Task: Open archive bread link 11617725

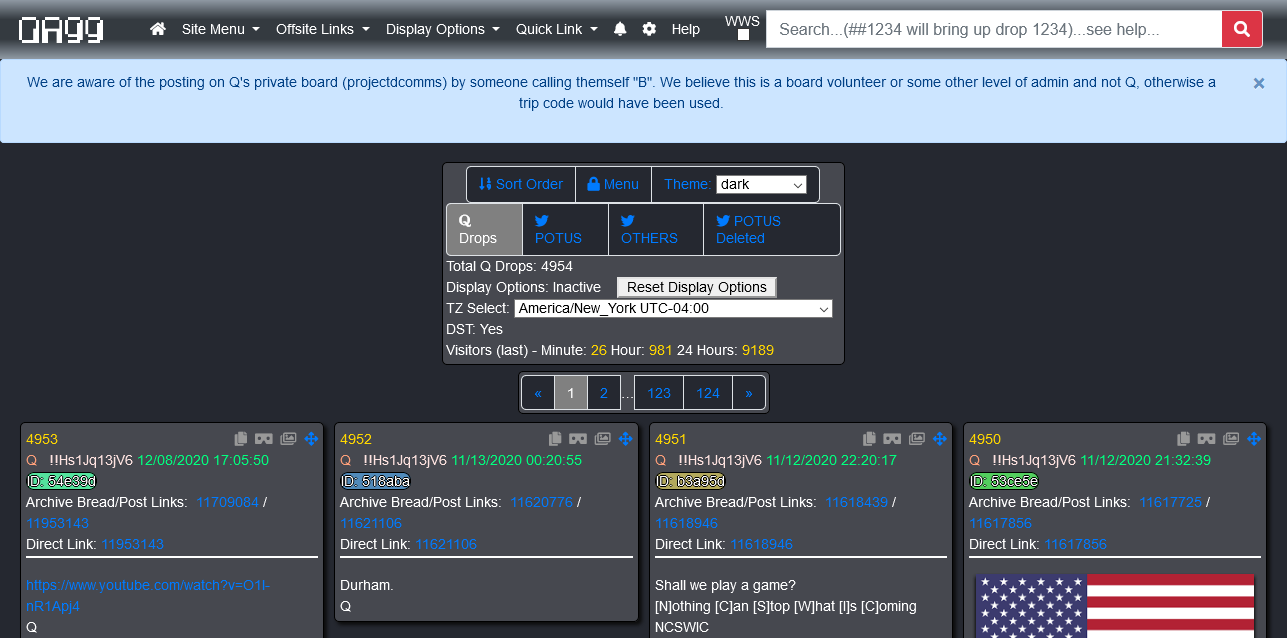Action: [1171, 502]
